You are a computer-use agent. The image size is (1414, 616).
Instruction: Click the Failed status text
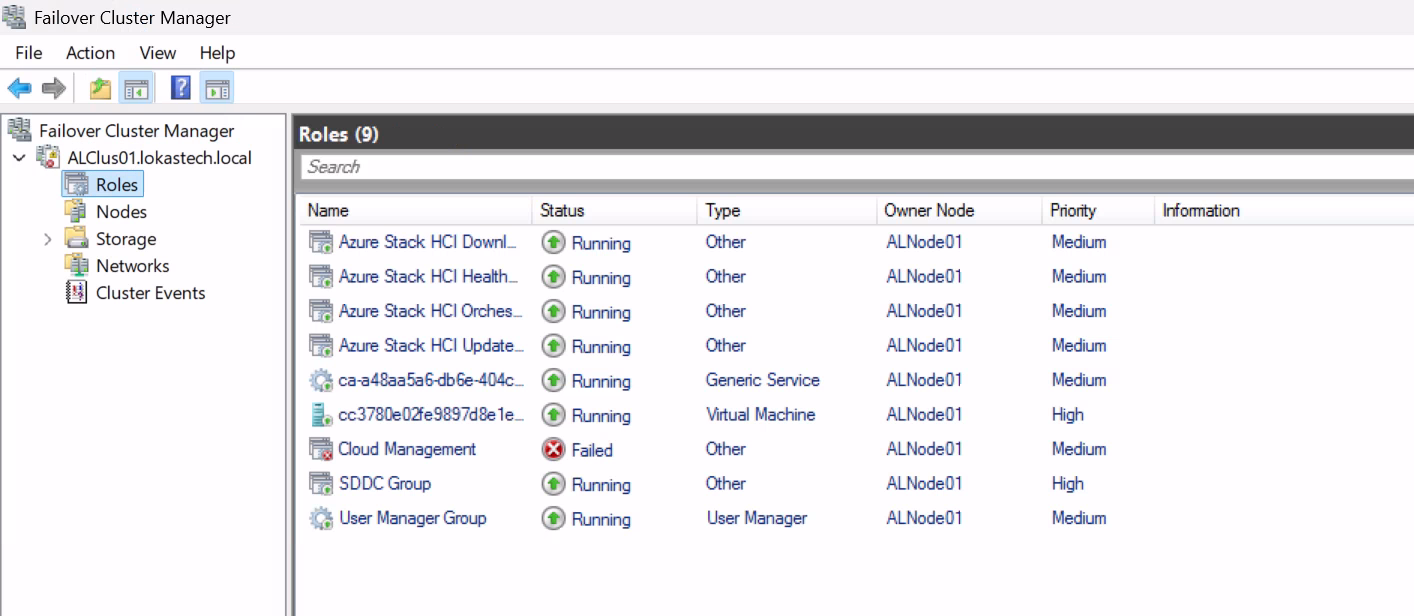click(x=592, y=450)
